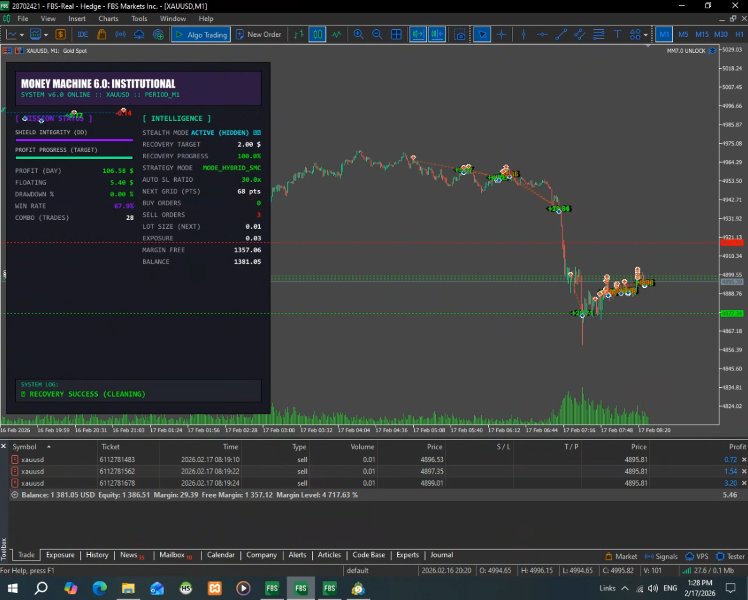
Task: Switch to M1 timeframe
Action: point(664,34)
